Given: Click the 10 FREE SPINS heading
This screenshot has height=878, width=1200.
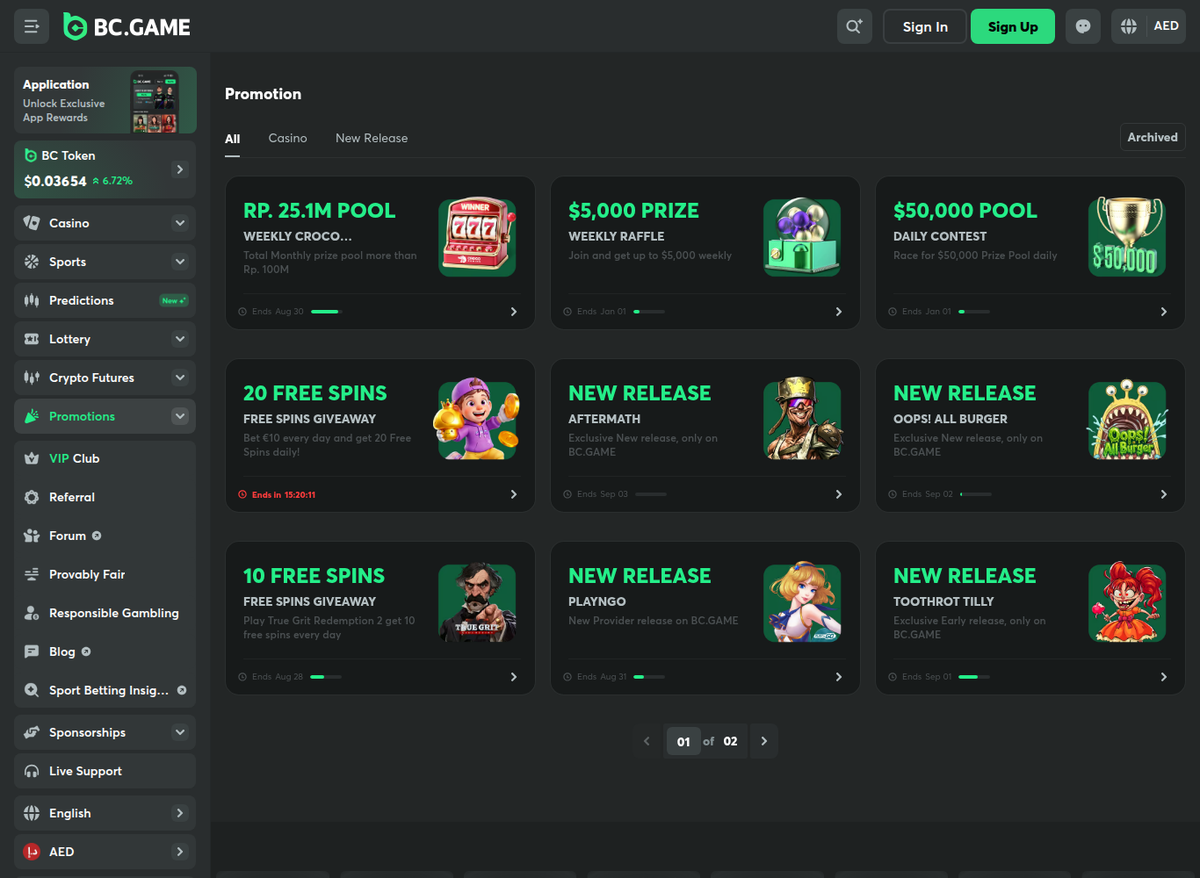Looking at the screenshot, I should point(314,576).
